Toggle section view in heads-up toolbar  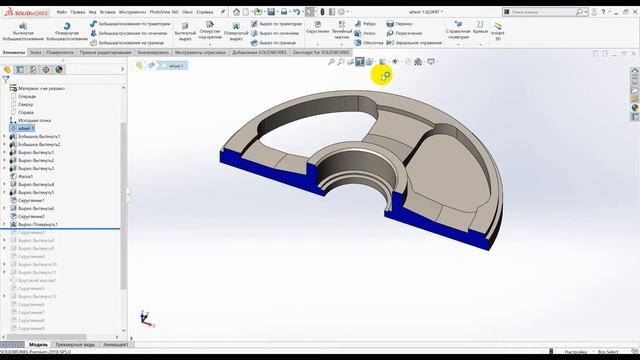pos(360,62)
